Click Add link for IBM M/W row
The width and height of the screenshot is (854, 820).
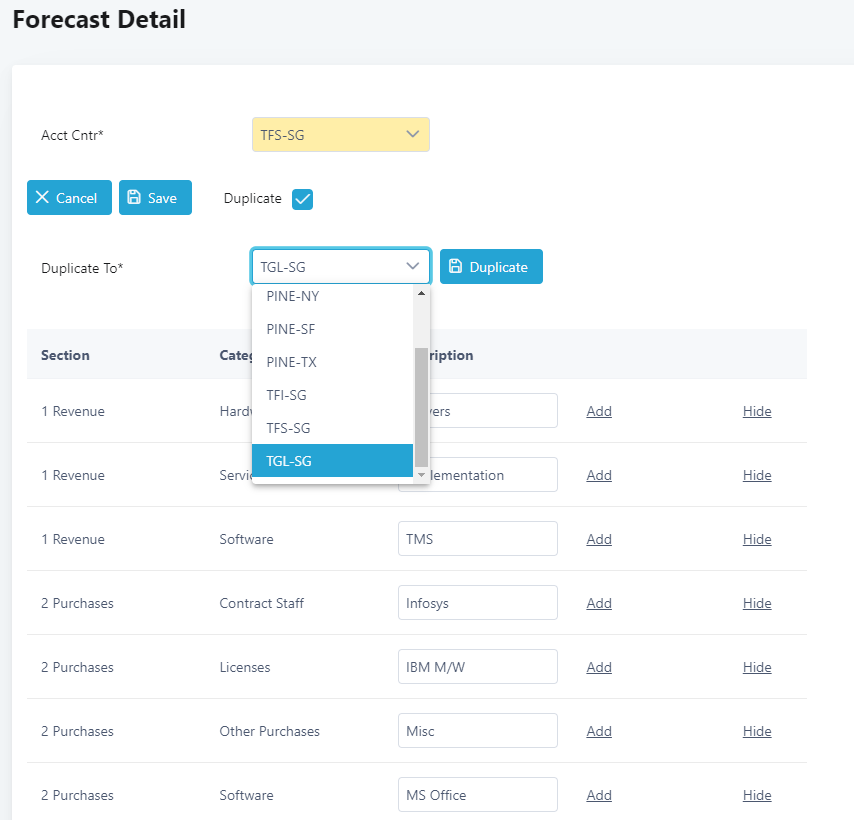599,667
